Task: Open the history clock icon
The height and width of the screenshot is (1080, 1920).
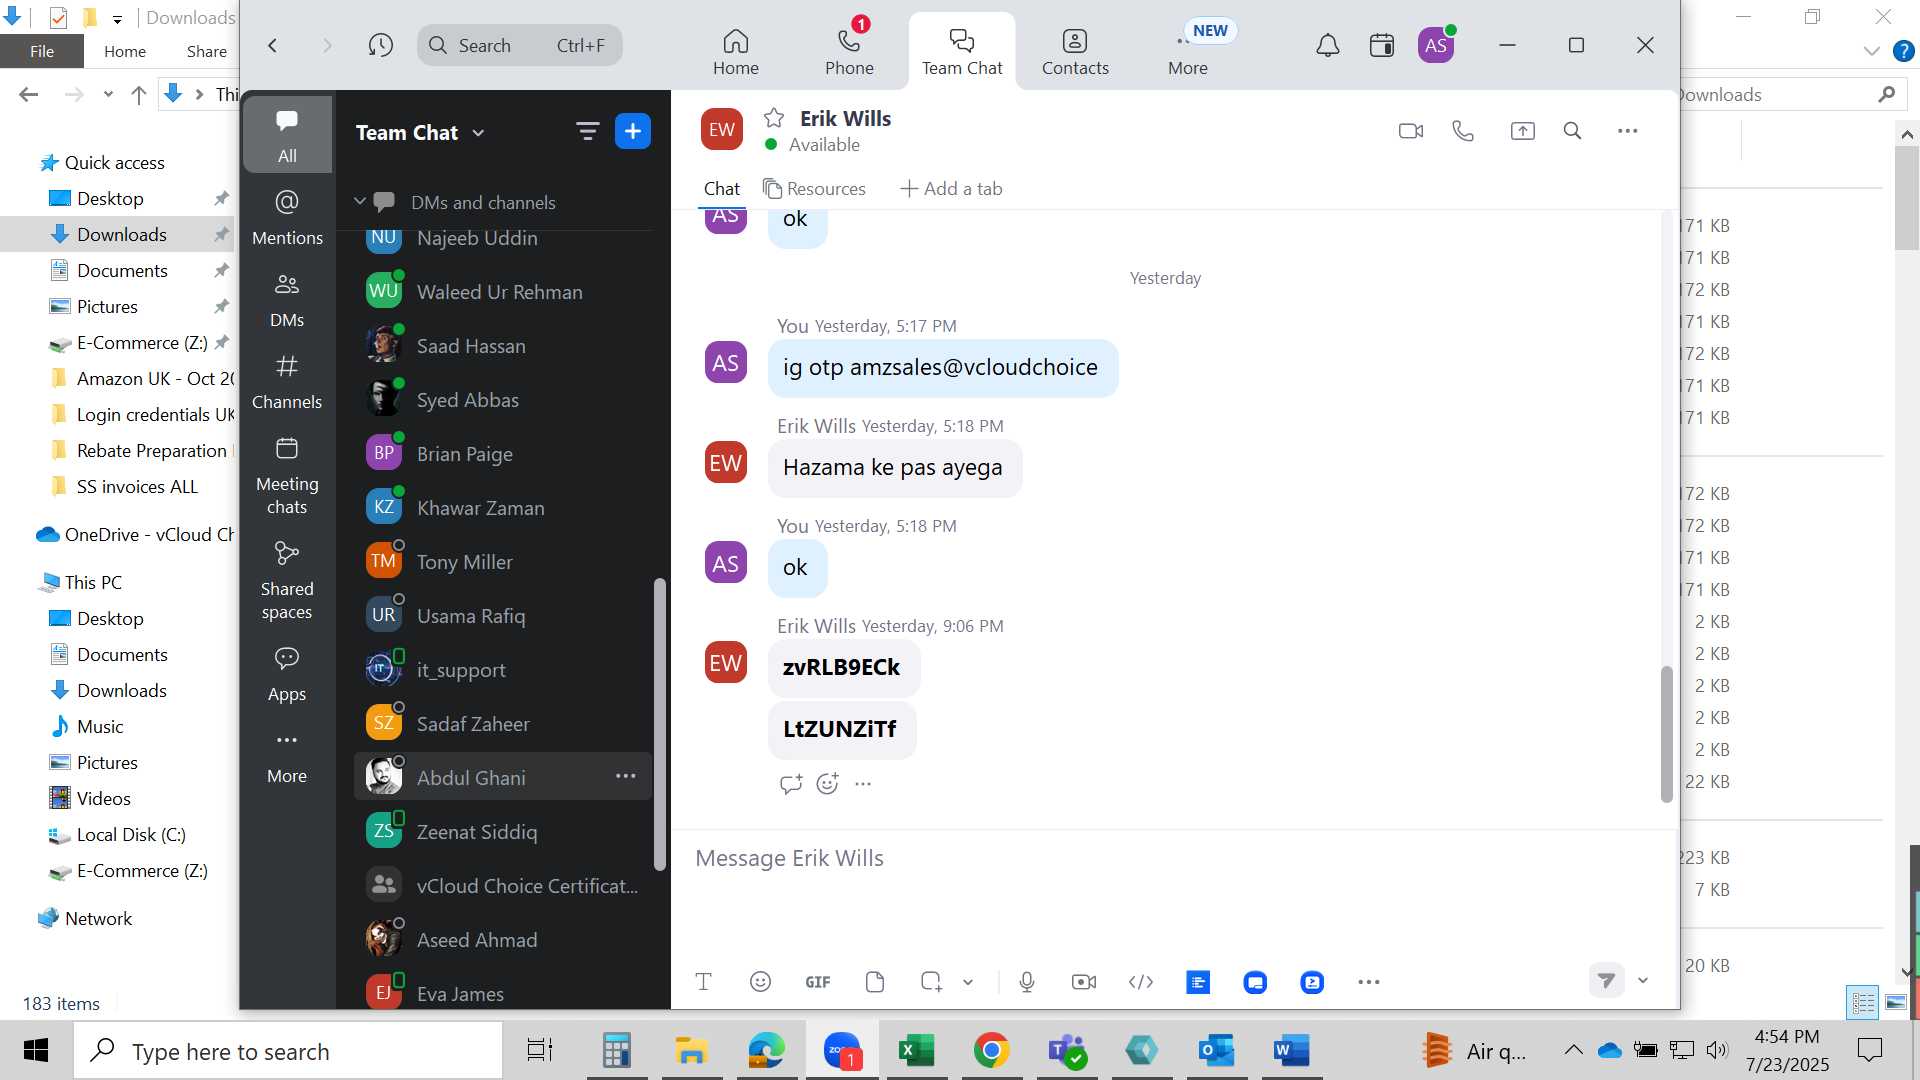Action: point(380,45)
